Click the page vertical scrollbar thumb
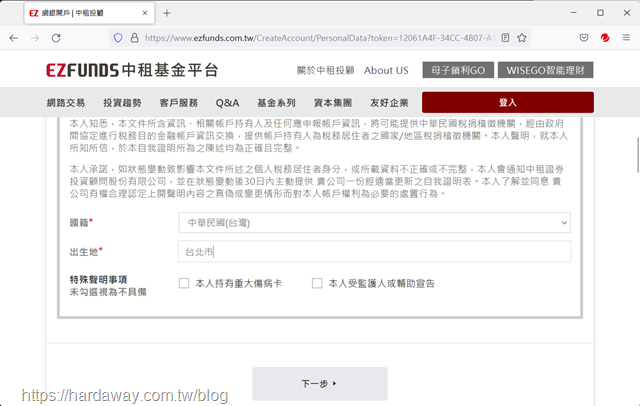 637,155
